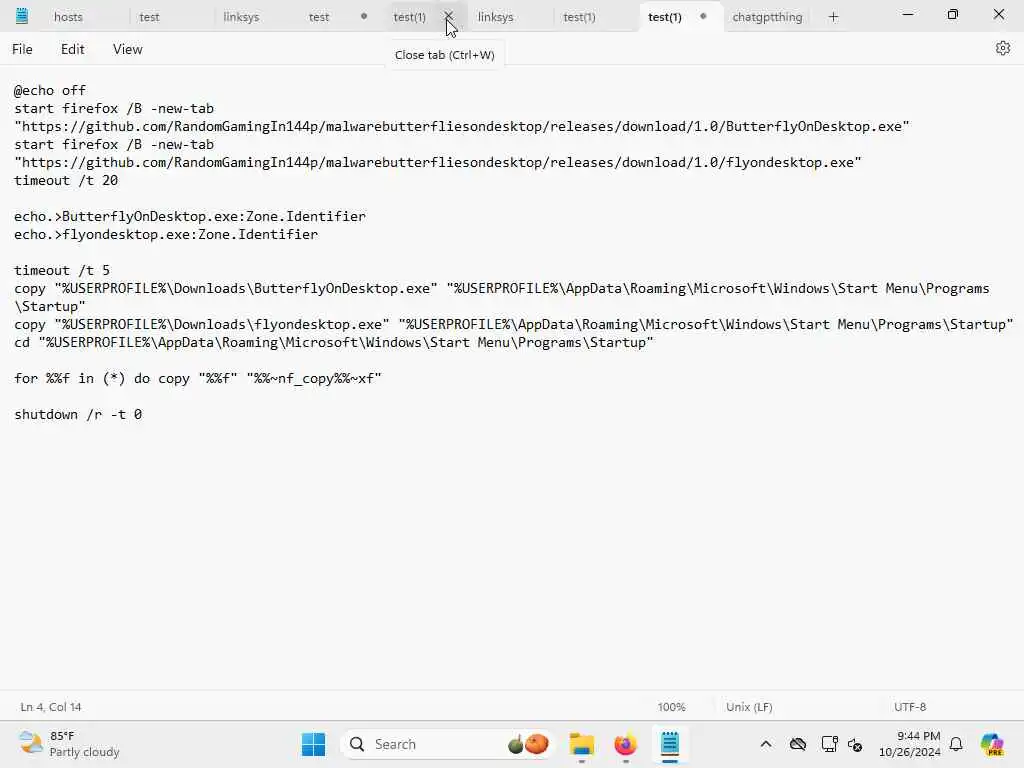
Task: Click the 'timeout /t 20' line
Action: [x=66, y=180]
